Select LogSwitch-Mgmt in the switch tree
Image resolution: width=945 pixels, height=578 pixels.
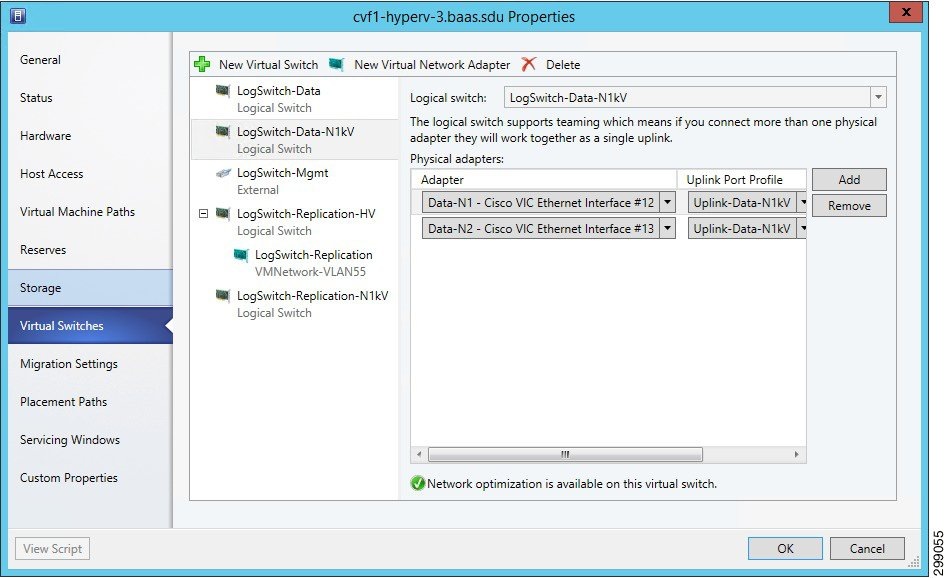(x=294, y=181)
